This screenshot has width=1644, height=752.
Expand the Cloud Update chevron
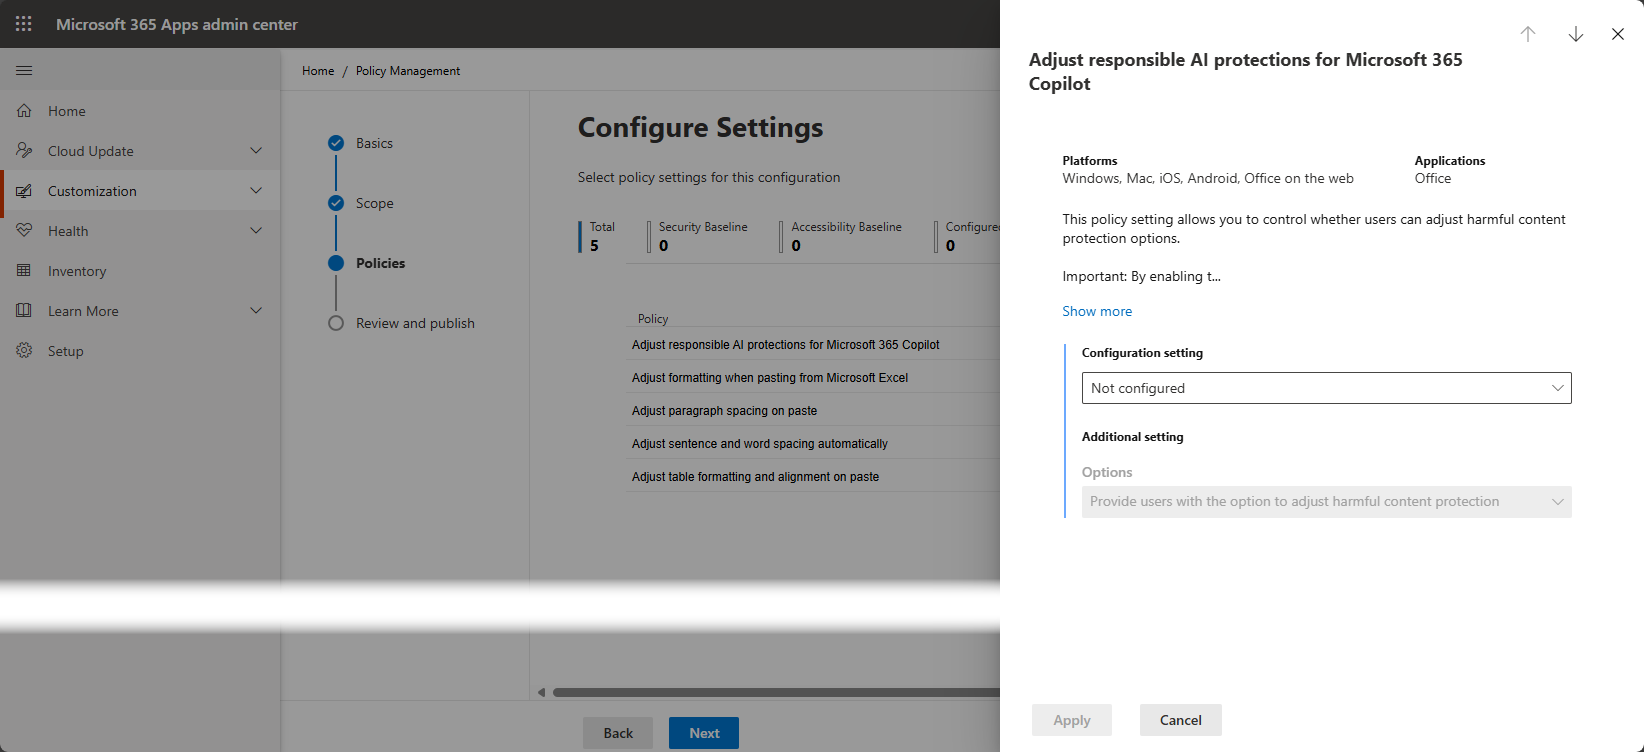256,151
